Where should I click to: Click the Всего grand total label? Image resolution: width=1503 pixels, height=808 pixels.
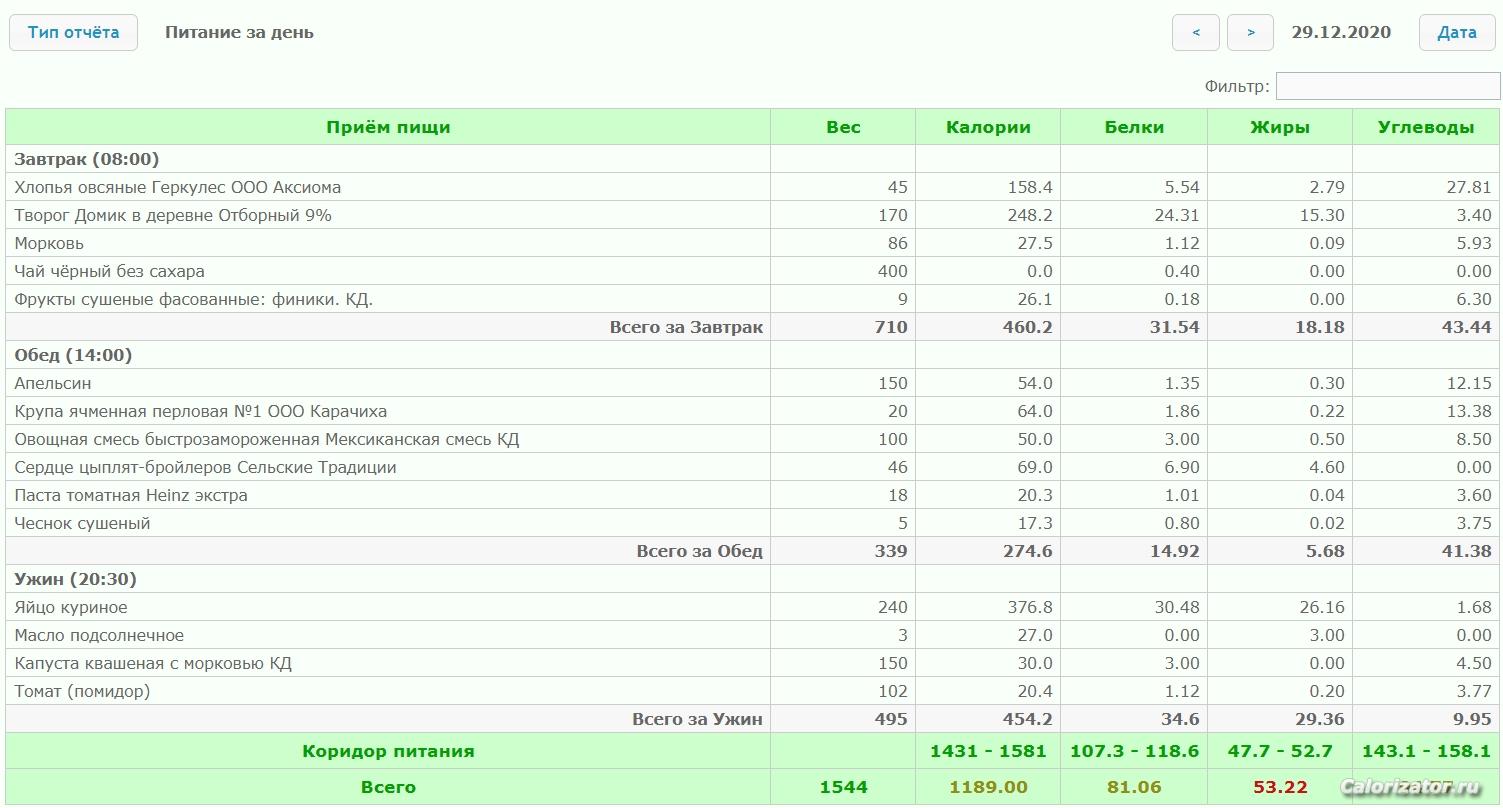[388, 787]
